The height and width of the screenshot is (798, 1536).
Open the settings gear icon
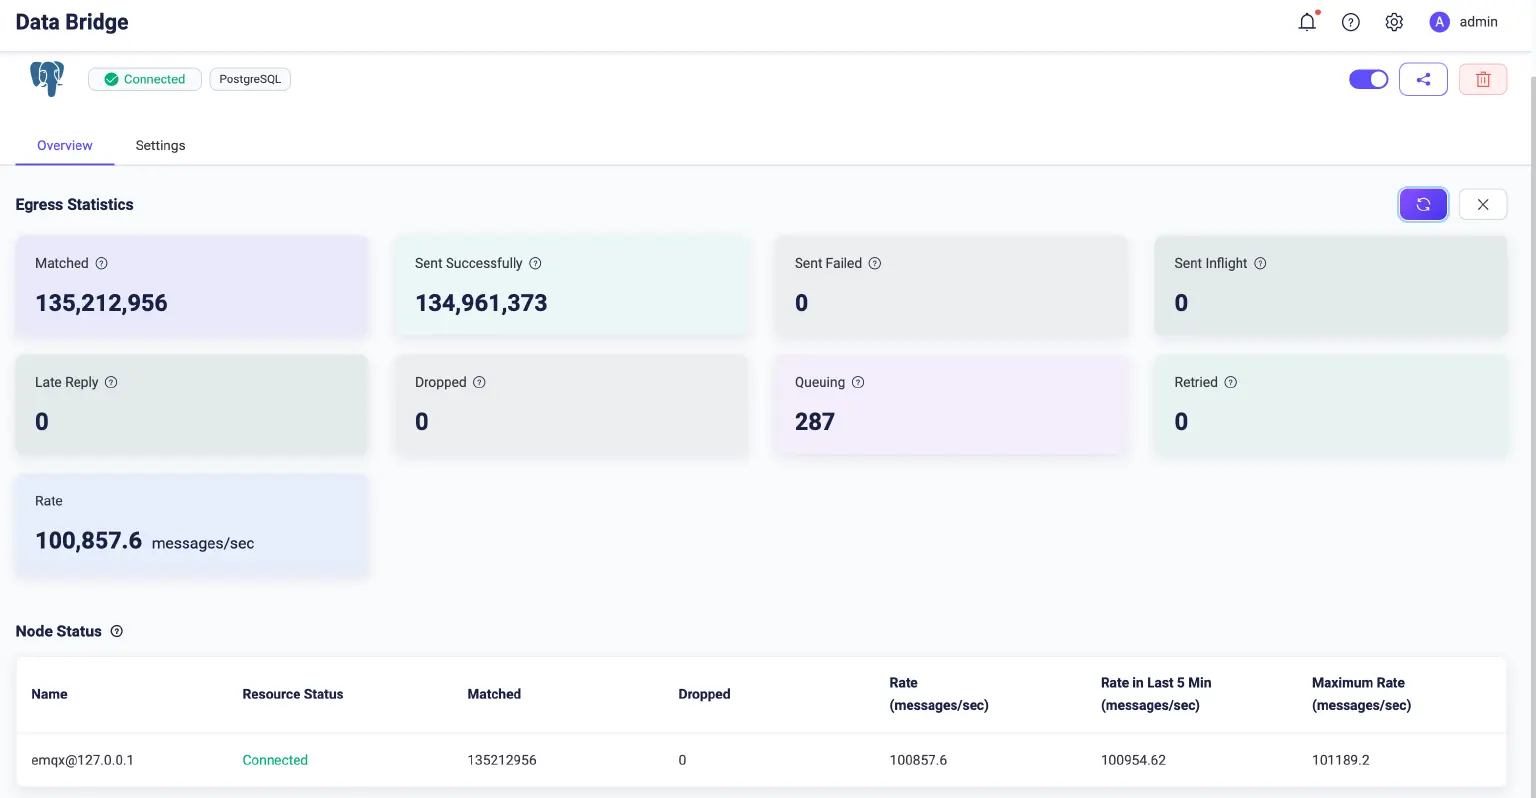pos(1394,22)
